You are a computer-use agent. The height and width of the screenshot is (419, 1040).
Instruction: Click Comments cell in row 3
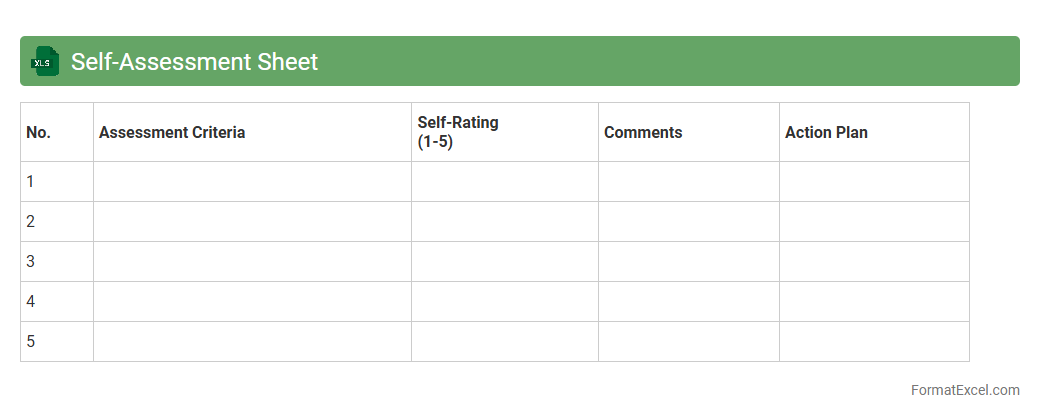688,262
